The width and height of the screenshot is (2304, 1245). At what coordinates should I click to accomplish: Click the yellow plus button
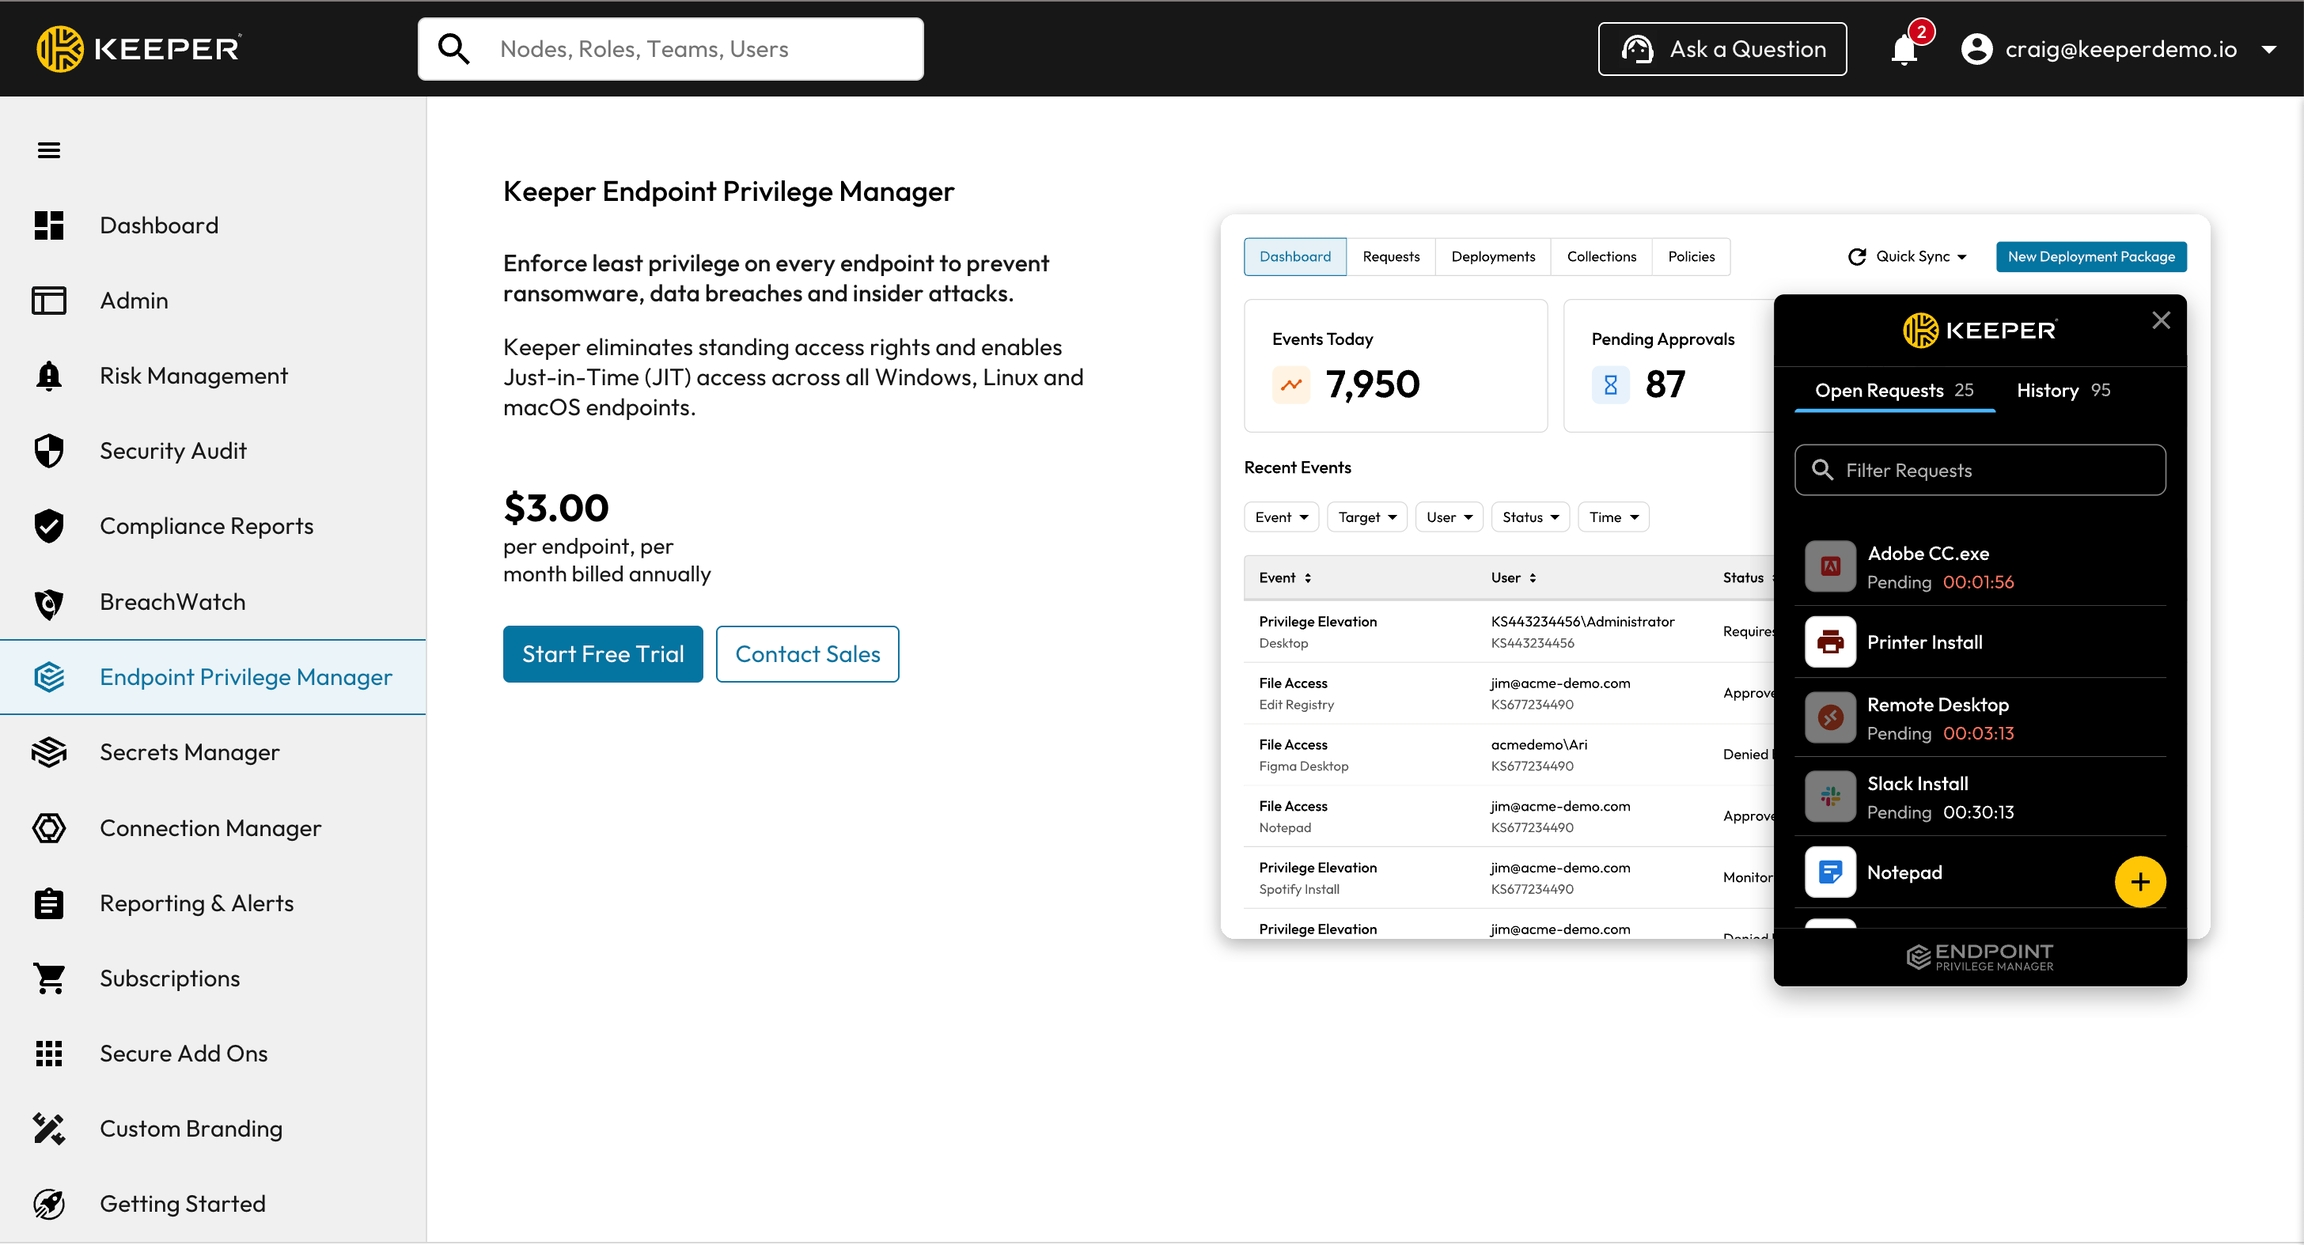click(x=2140, y=881)
